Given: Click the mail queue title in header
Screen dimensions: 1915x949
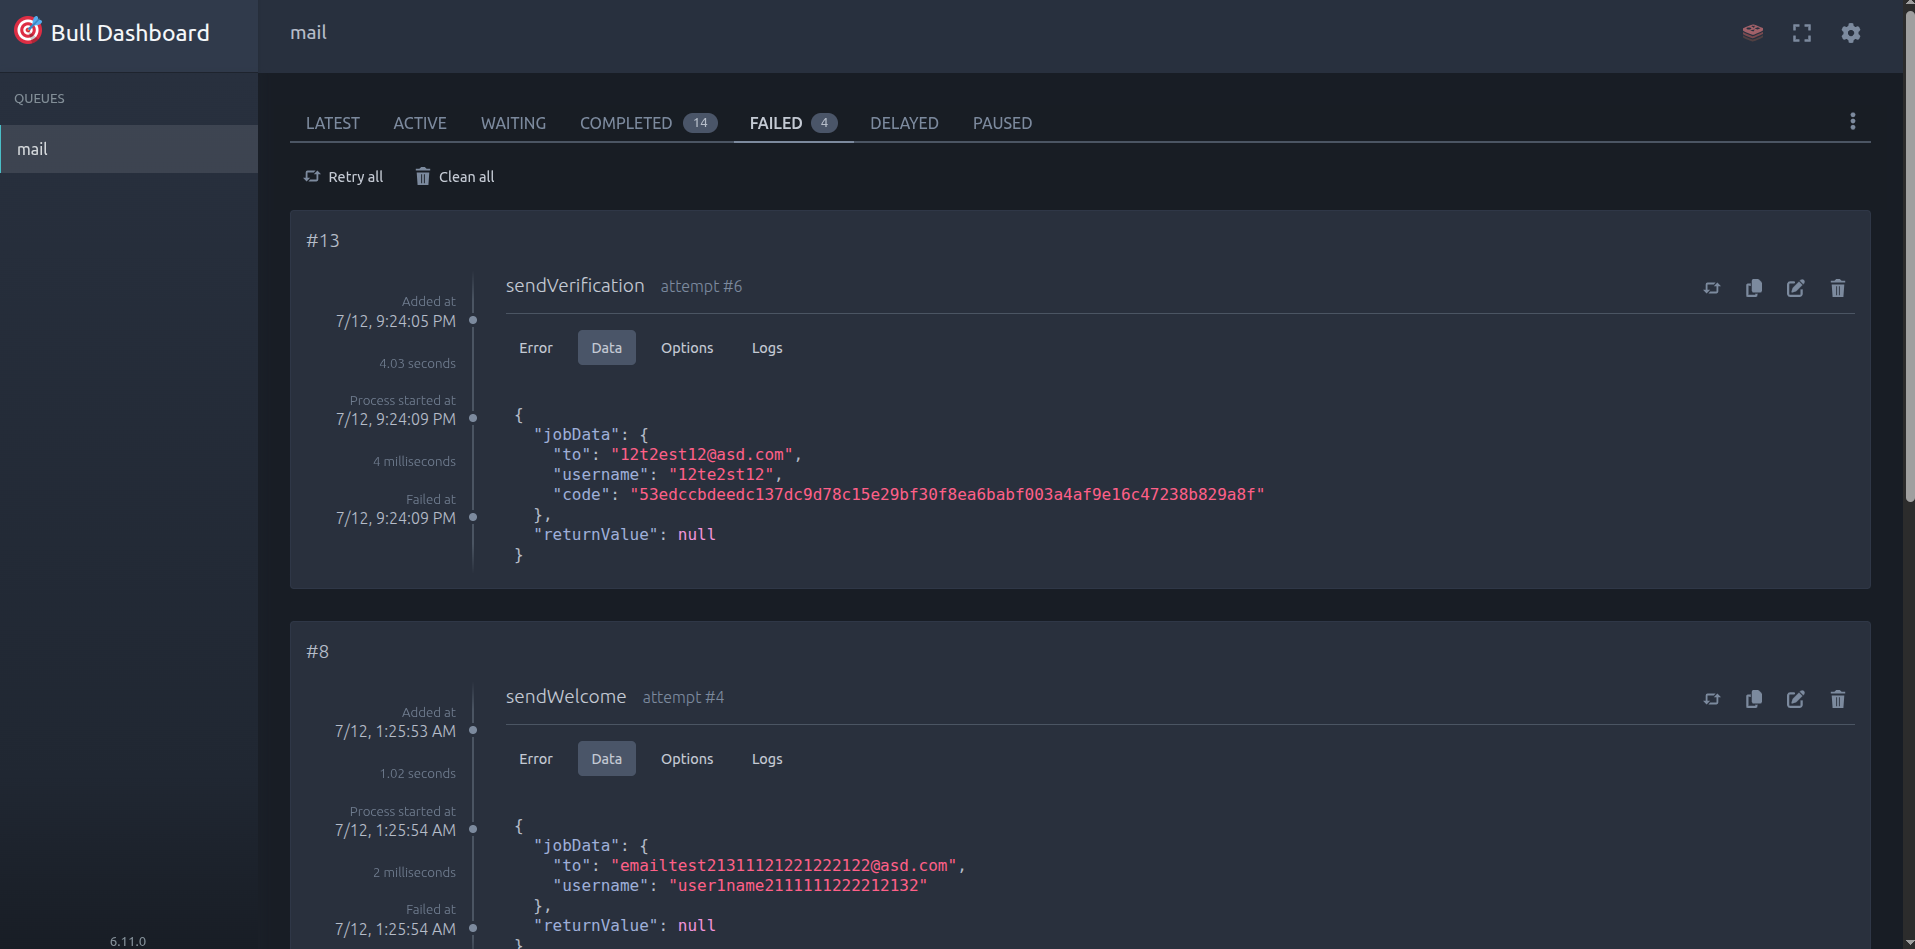Looking at the screenshot, I should point(308,33).
